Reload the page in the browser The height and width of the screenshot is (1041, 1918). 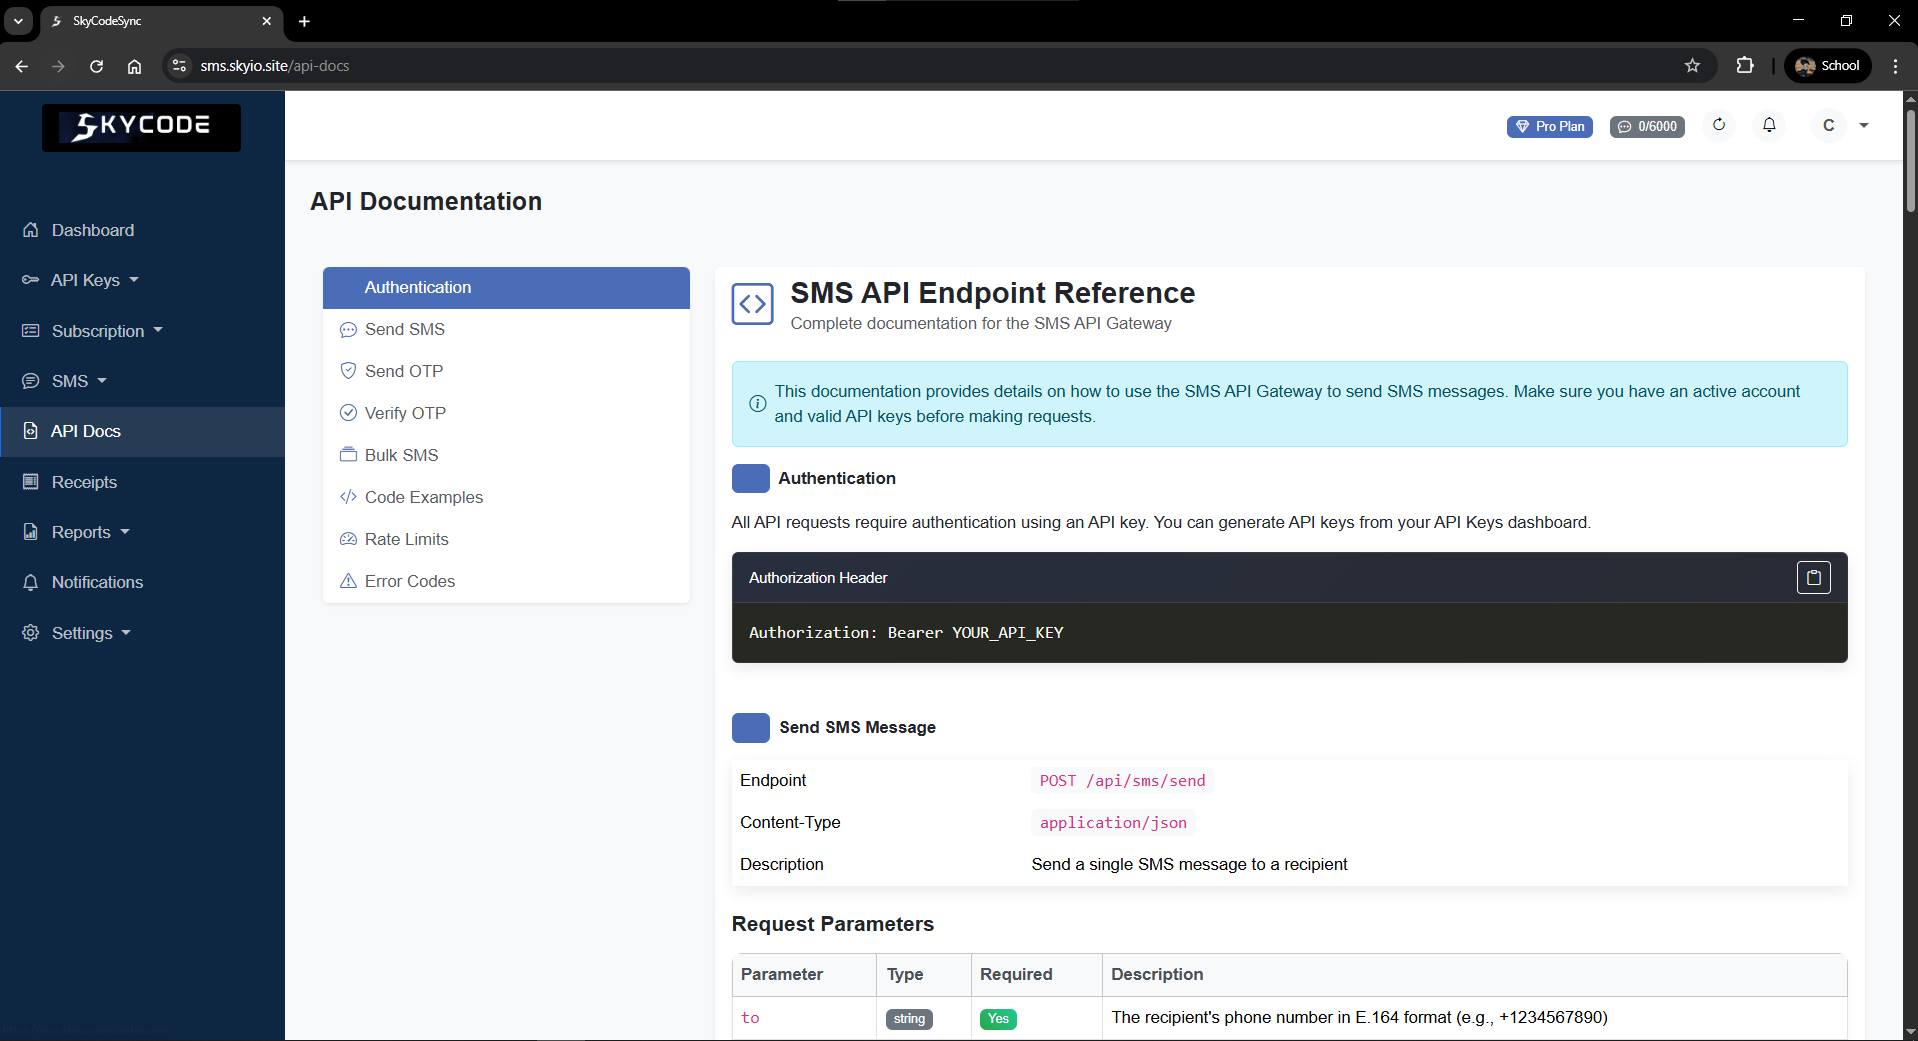coord(96,66)
